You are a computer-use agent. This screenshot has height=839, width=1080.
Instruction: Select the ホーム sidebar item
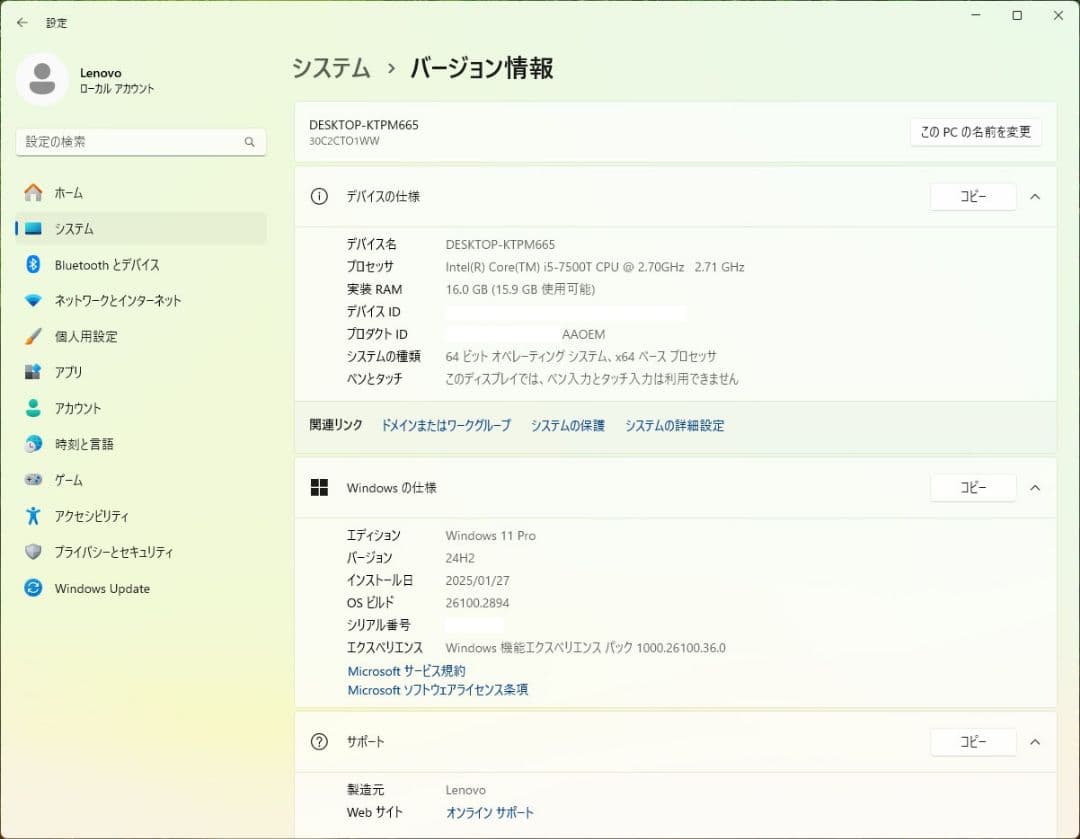[x=67, y=192]
